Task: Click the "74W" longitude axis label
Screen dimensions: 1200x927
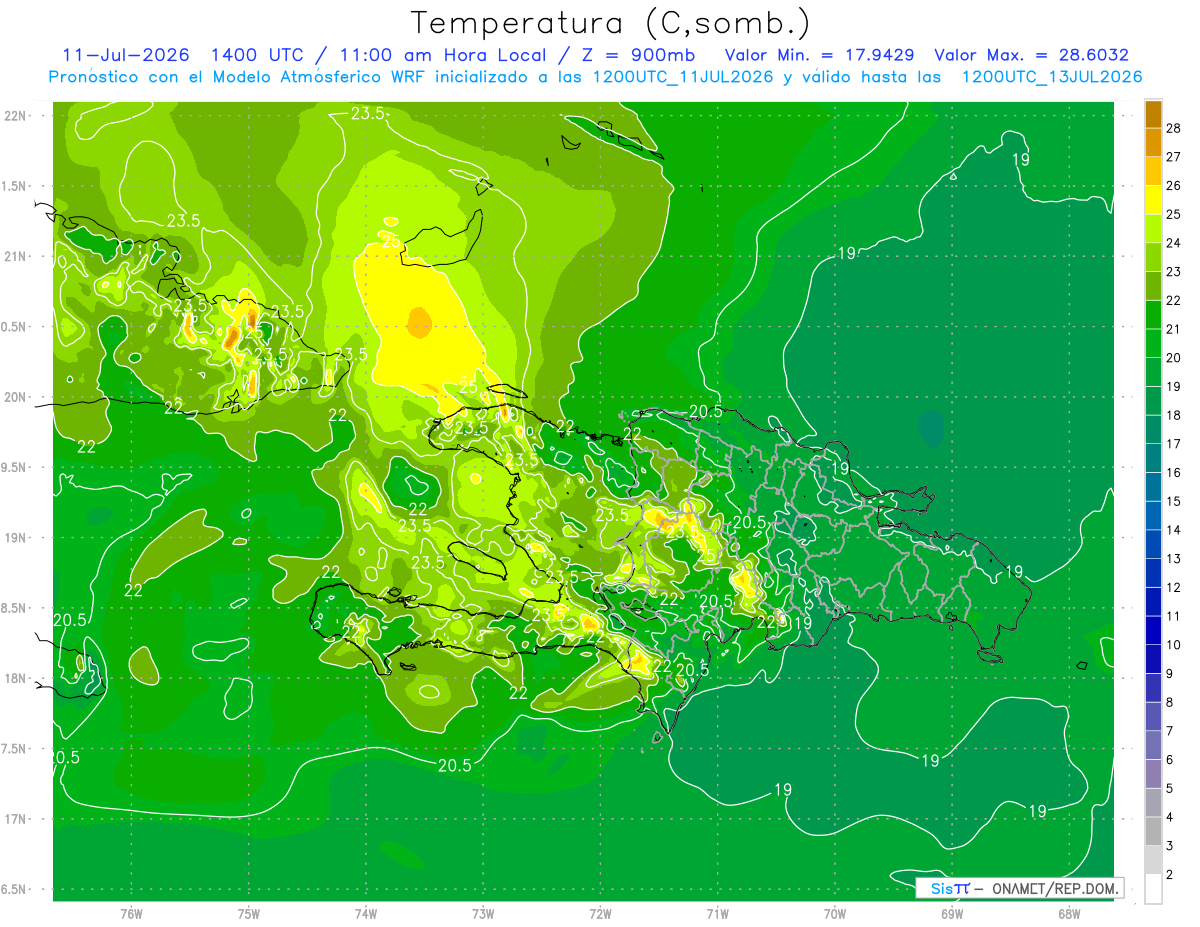Action: [366, 913]
